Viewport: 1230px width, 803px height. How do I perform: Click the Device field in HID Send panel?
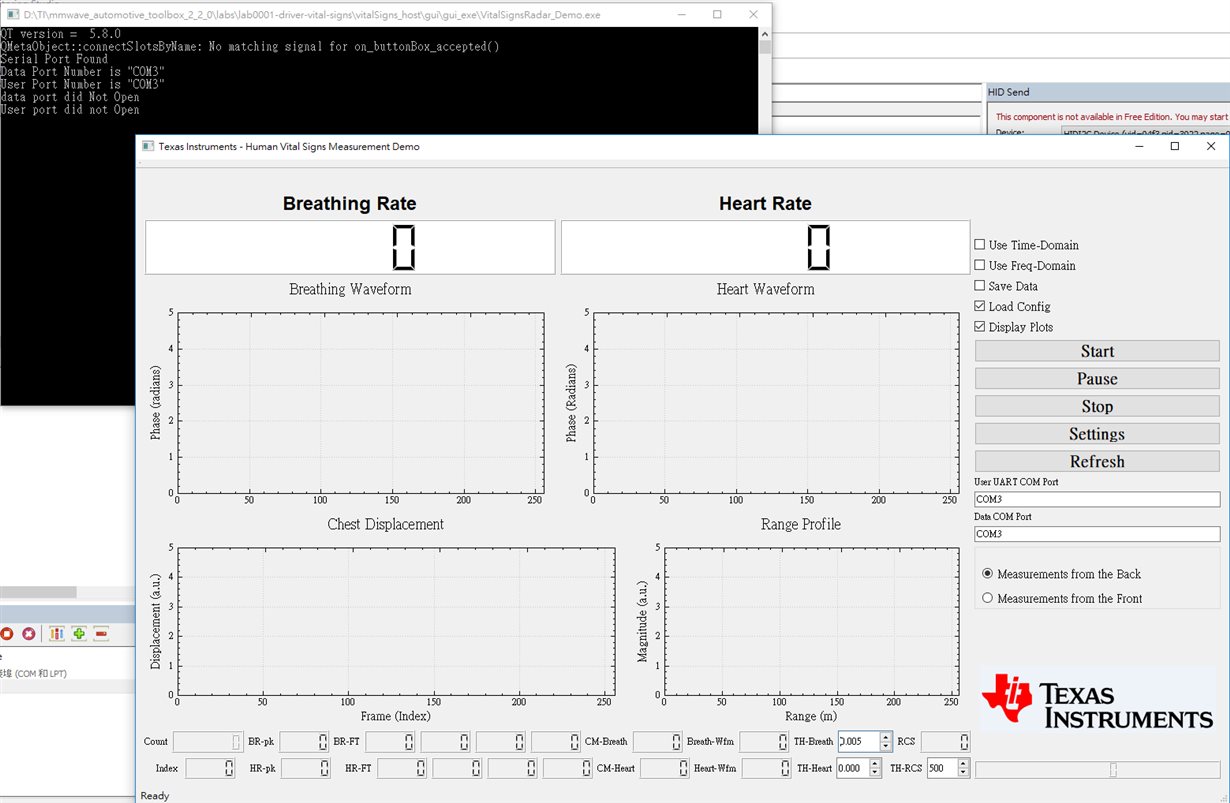click(x=1145, y=132)
